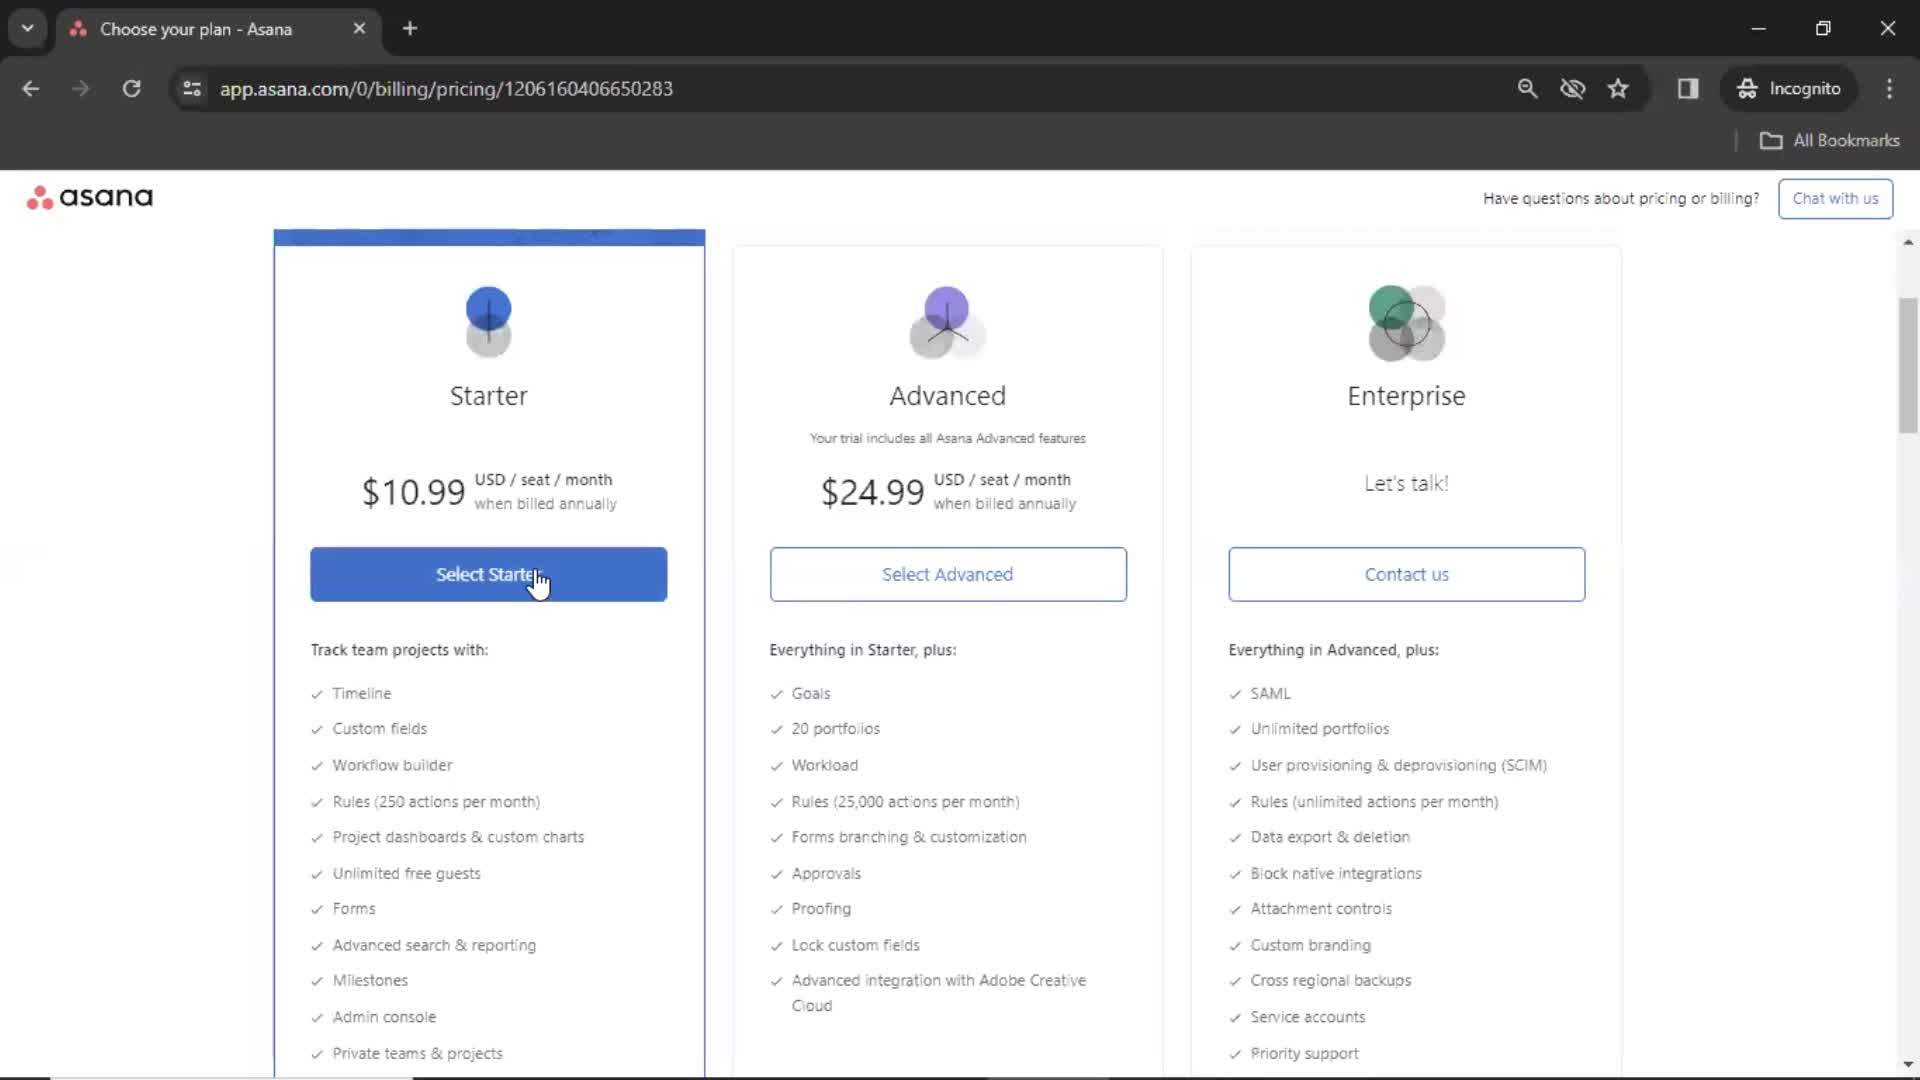Click the Workload feature item
This screenshot has height=1080, width=1920.
[824, 765]
